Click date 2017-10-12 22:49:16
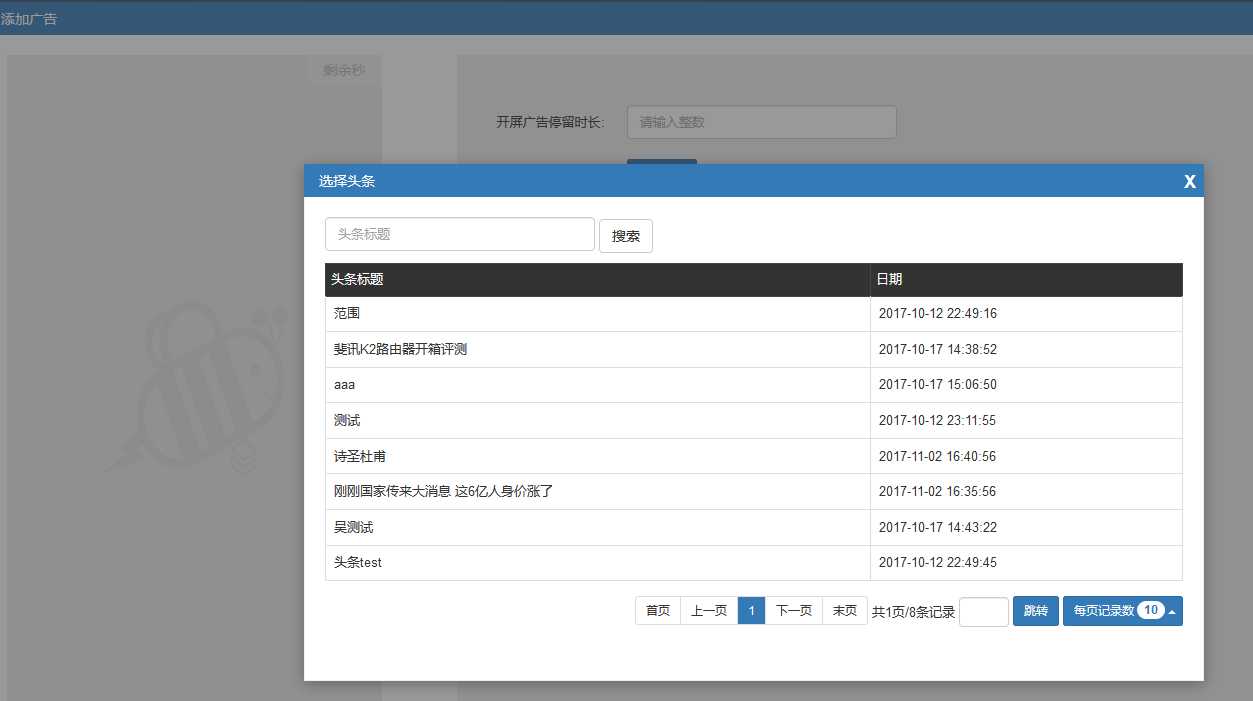The width and height of the screenshot is (1253, 701). (x=938, y=314)
